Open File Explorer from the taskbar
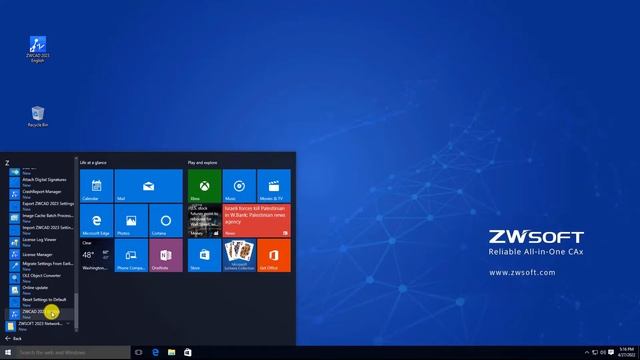This screenshot has height=360, width=640. point(171,352)
